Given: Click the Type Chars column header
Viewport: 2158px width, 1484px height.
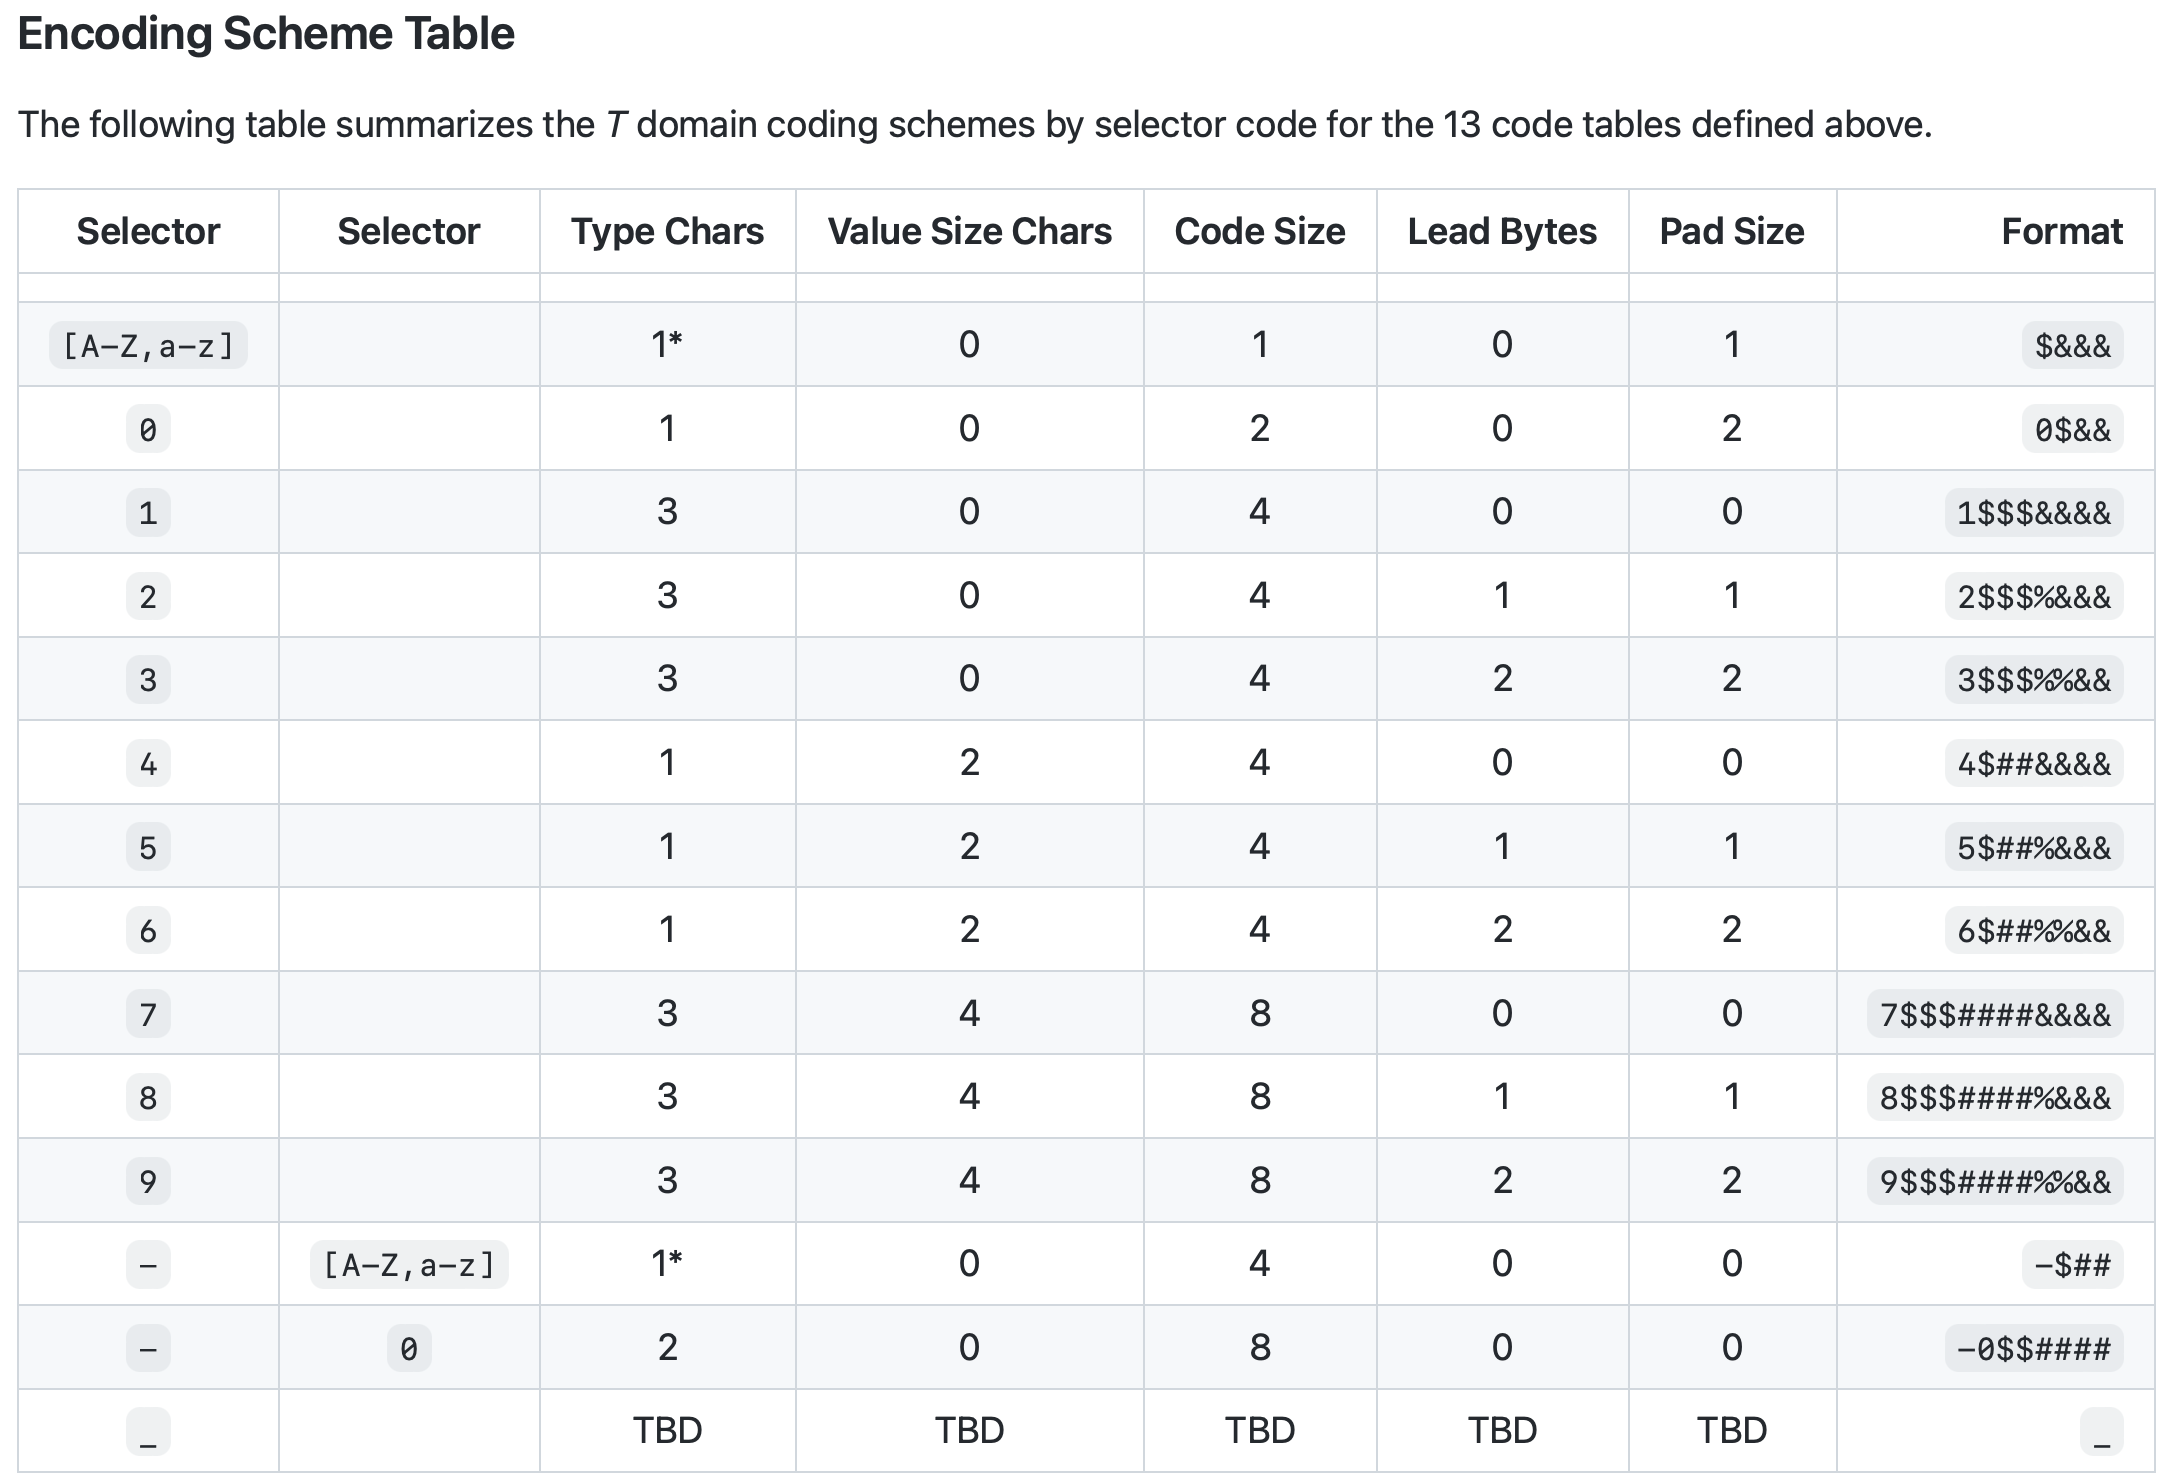Looking at the screenshot, I should click(667, 231).
